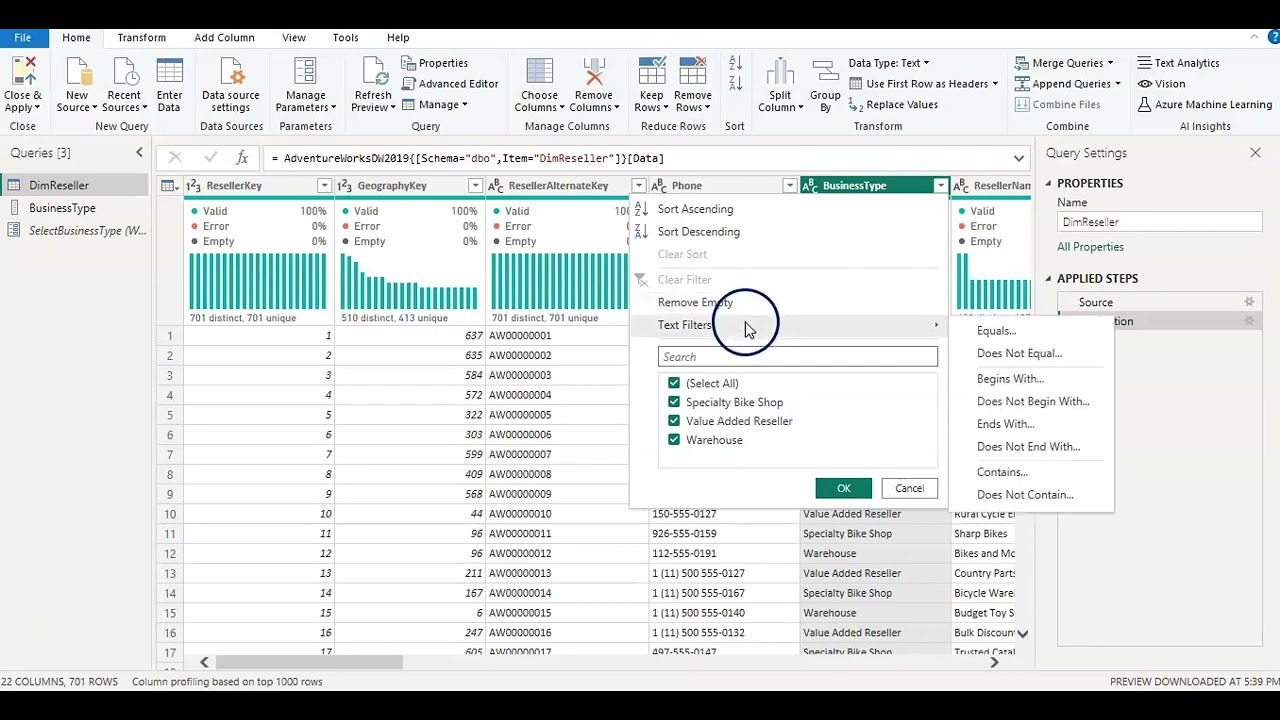Open Text Analytics AI insight
The width and height of the screenshot is (1280, 720).
pos(1178,63)
